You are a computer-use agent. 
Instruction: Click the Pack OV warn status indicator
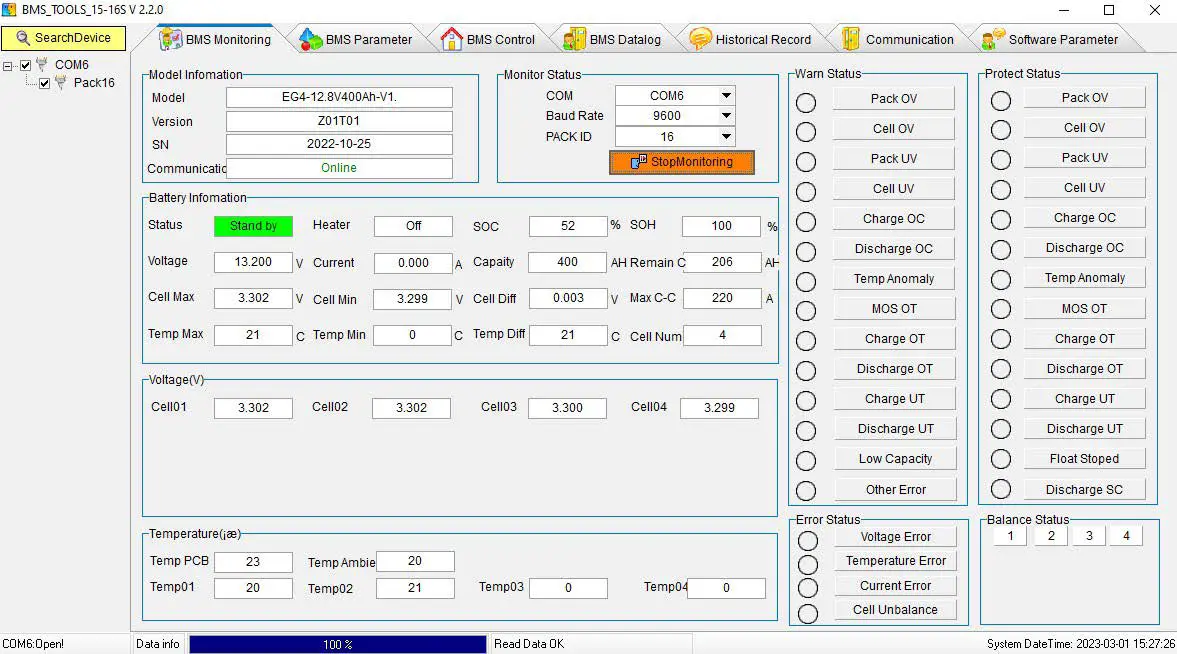pos(806,102)
